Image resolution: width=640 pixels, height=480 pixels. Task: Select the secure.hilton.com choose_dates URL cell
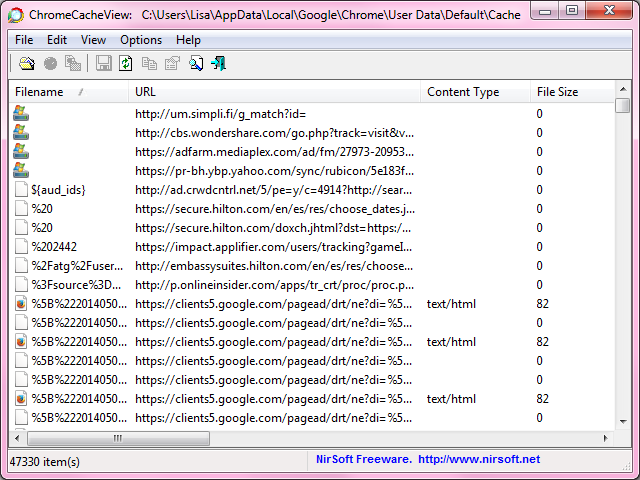pos(275,209)
